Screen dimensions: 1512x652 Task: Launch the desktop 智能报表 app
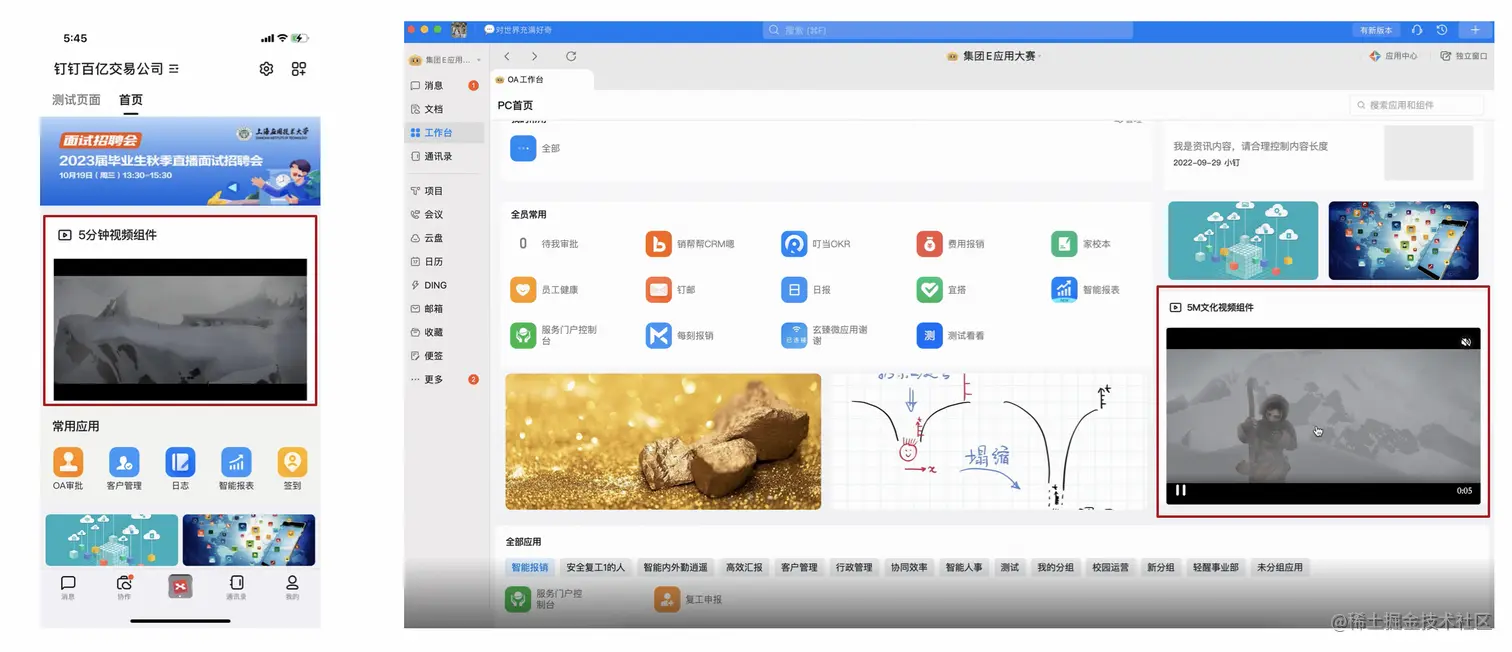1086,290
